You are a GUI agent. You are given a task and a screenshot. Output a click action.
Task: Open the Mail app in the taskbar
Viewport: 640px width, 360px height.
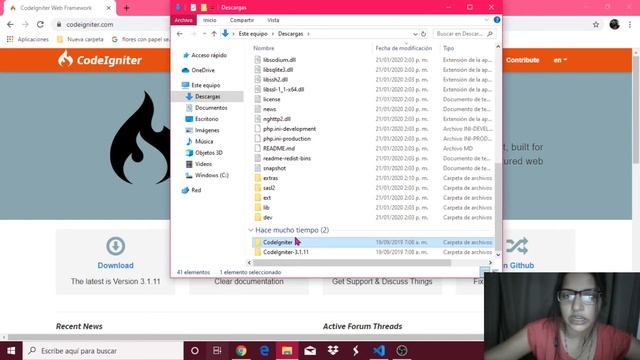pos(310,351)
